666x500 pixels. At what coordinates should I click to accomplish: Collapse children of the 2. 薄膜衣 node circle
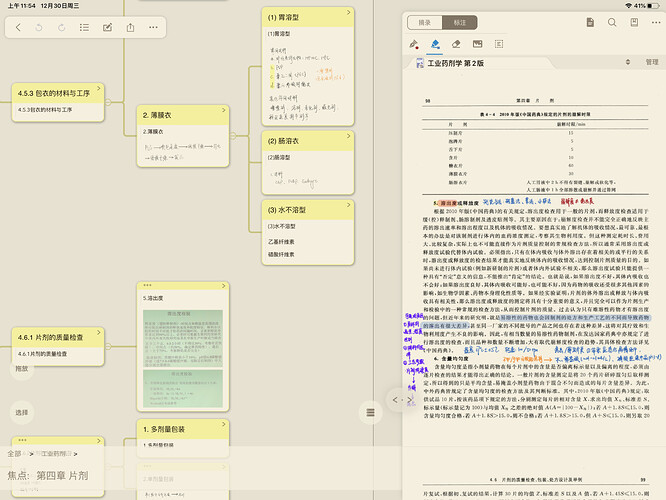(233, 136)
